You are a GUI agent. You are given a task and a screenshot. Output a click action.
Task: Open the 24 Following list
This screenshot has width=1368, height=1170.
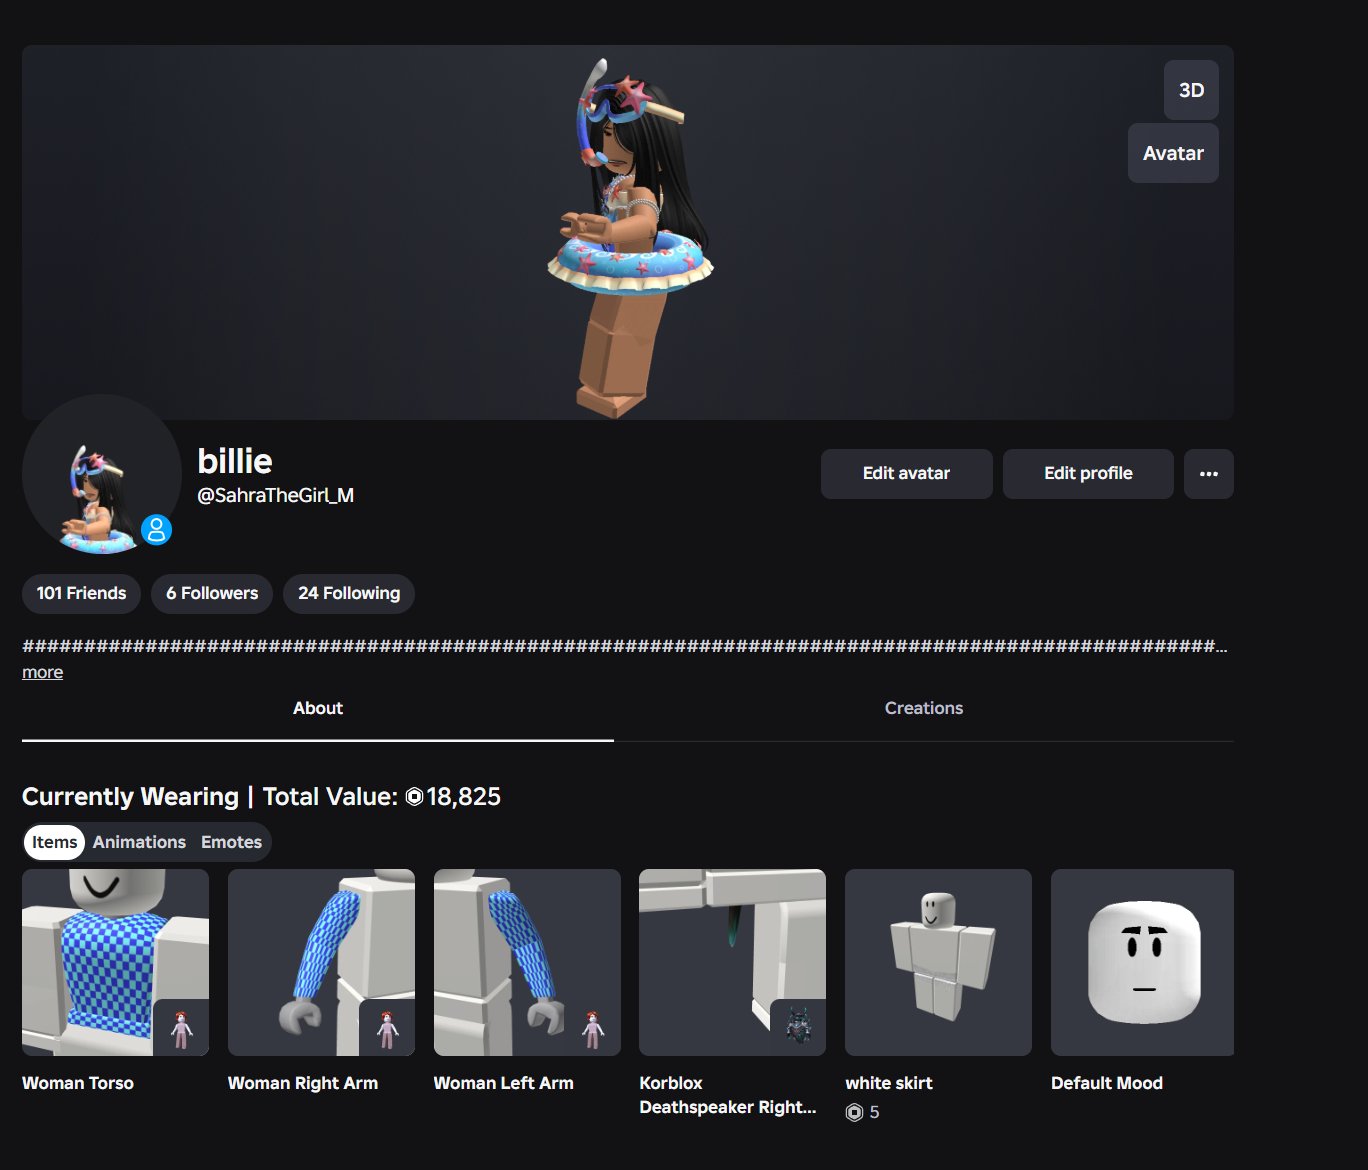point(349,593)
